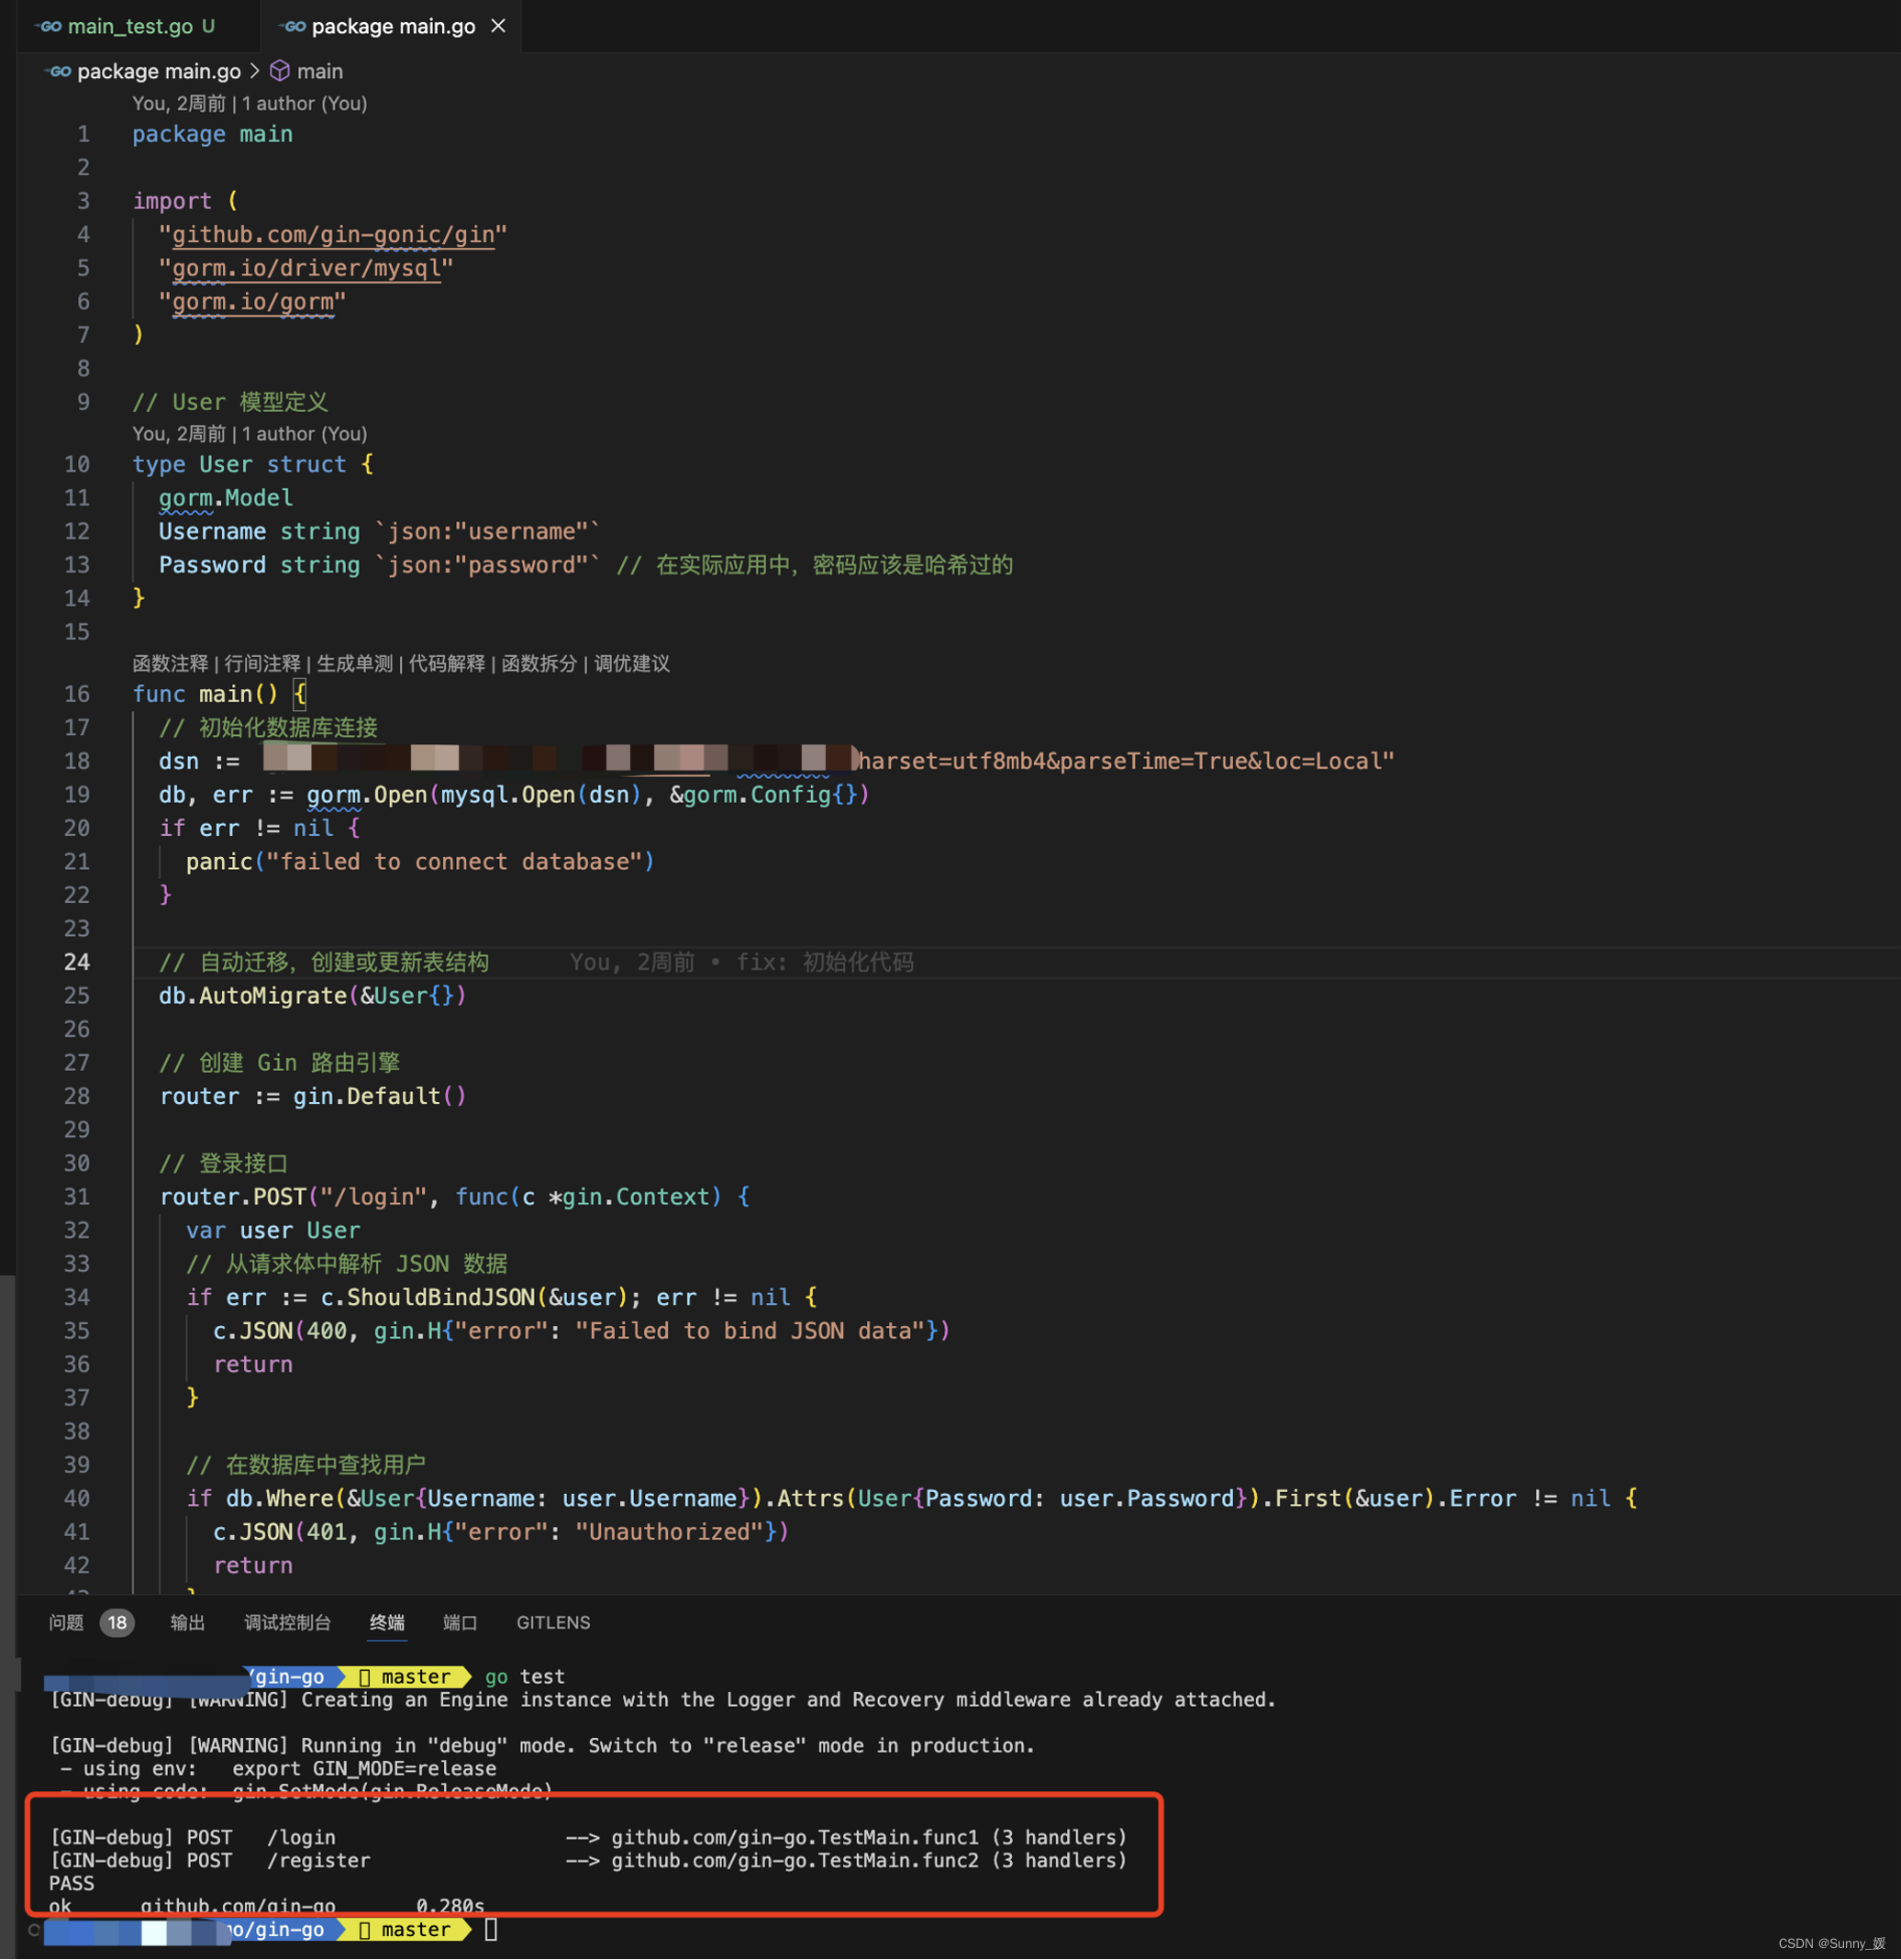Open the 调试控制台 debug console tab

(x=287, y=1623)
